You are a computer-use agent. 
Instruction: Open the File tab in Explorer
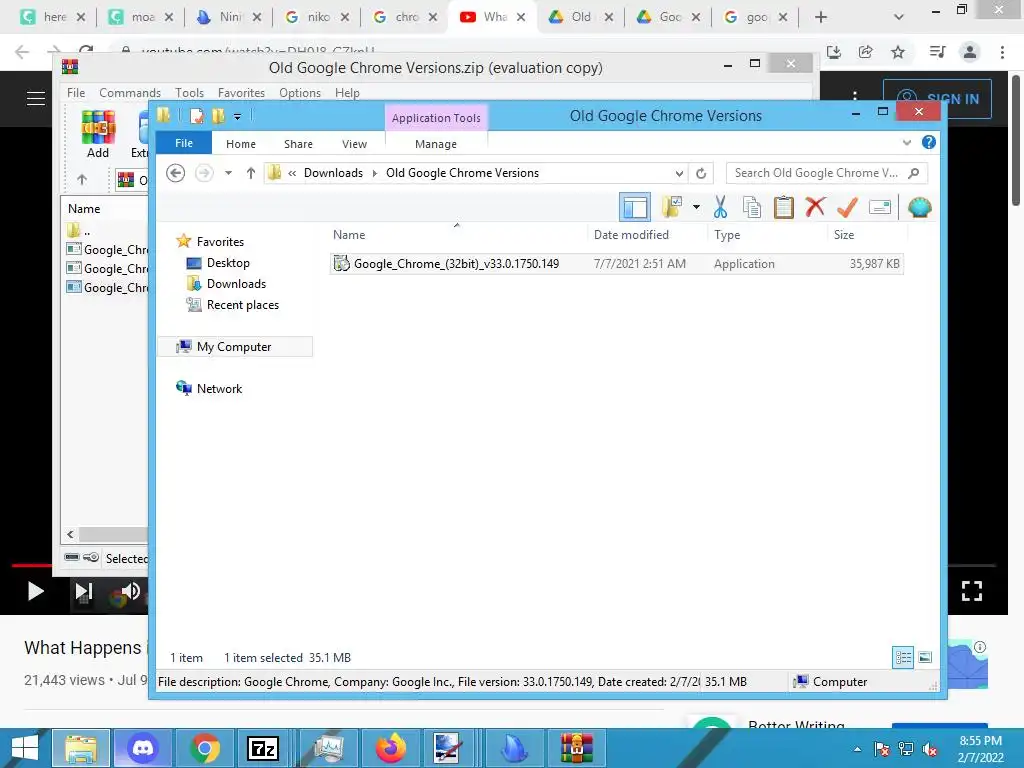coord(184,143)
